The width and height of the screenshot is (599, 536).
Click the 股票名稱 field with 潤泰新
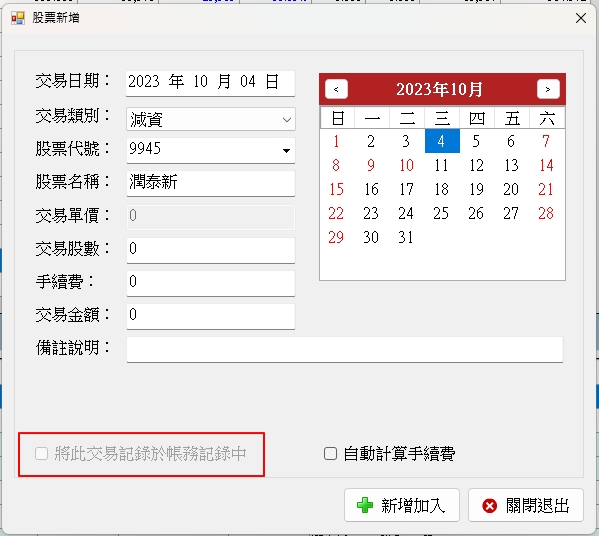tap(210, 183)
